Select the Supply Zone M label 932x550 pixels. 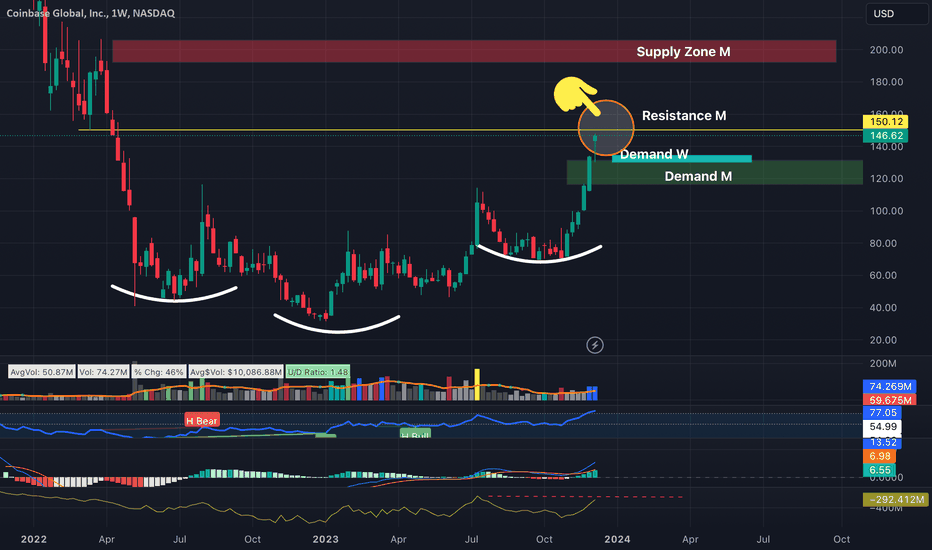click(x=683, y=52)
